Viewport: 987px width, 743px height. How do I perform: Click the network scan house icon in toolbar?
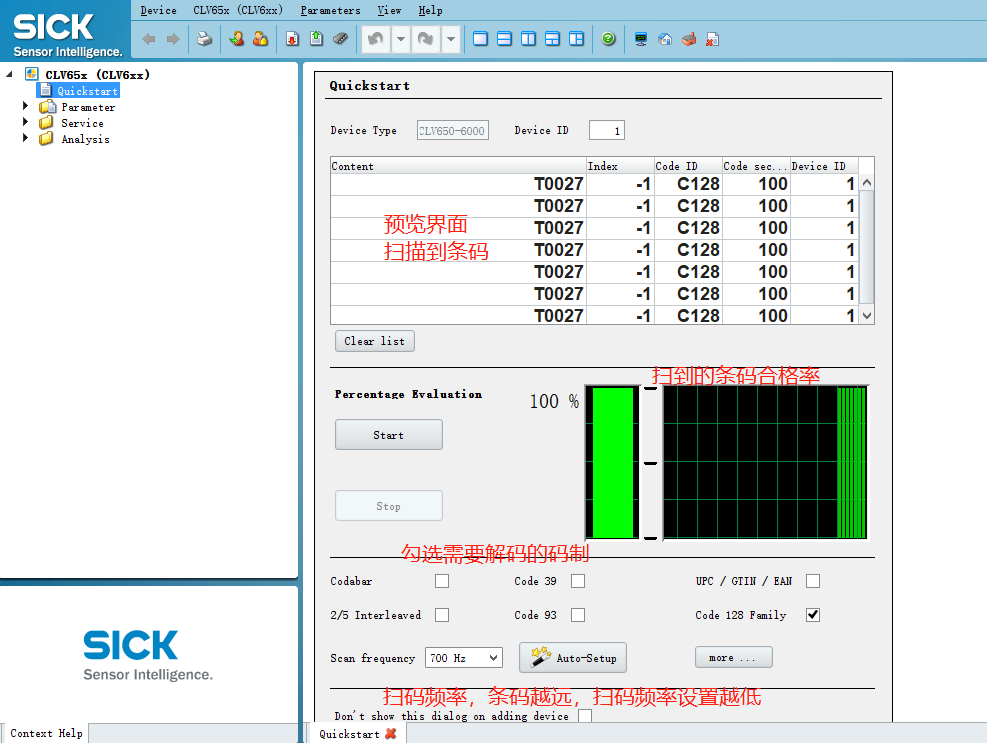(x=663, y=38)
